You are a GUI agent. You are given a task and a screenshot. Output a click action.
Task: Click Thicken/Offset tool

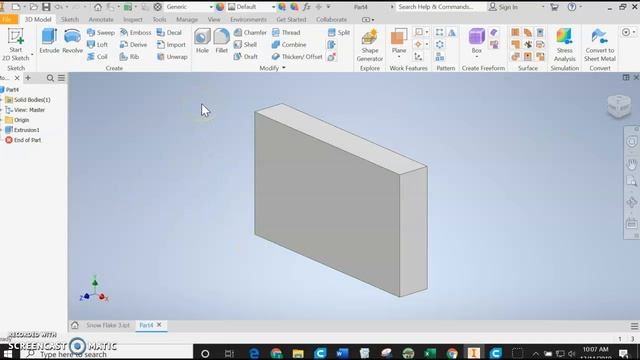(x=297, y=57)
